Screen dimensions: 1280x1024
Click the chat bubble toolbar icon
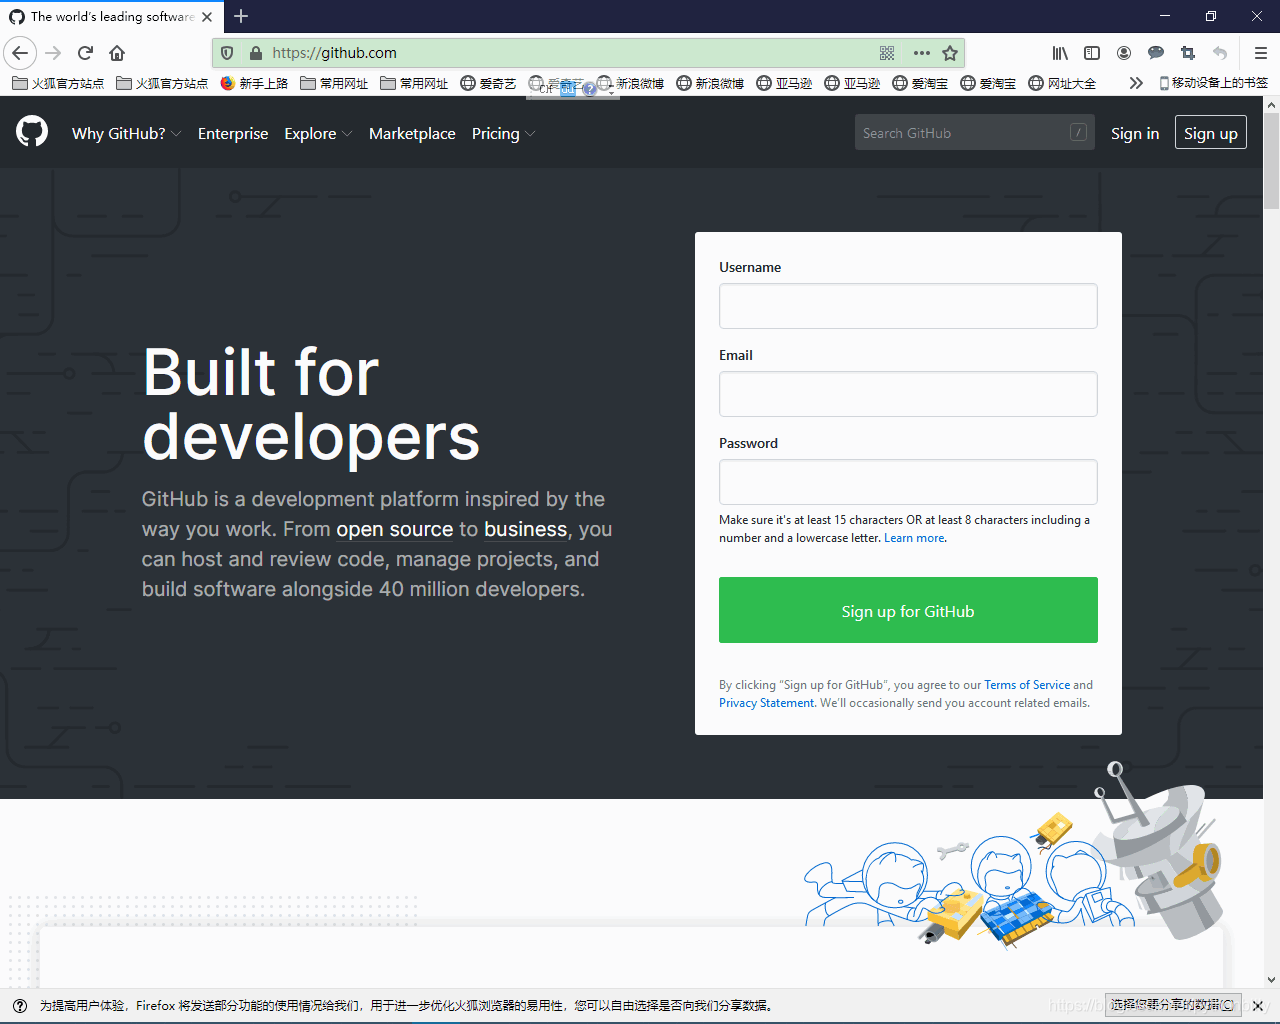[1156, 53]
